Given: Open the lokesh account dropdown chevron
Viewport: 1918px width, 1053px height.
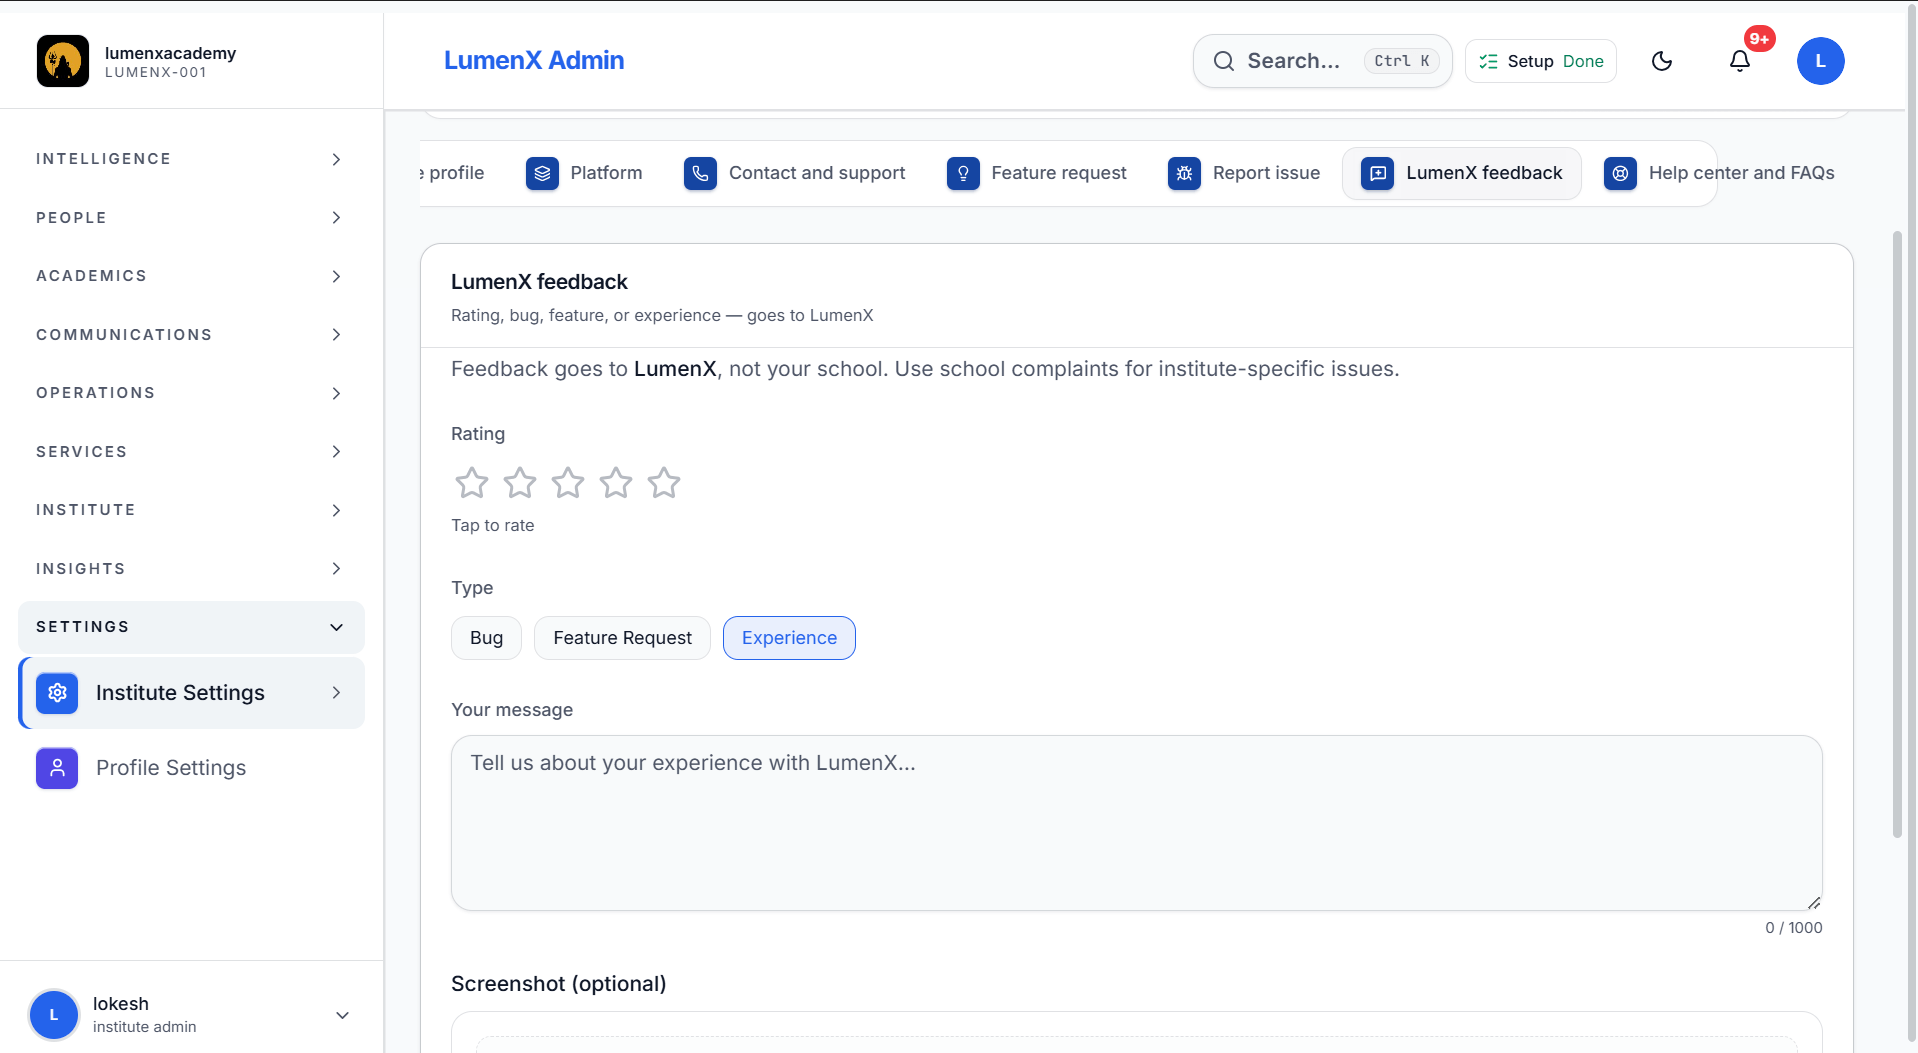Looking at the screenshot, I should click(342, 1015).
